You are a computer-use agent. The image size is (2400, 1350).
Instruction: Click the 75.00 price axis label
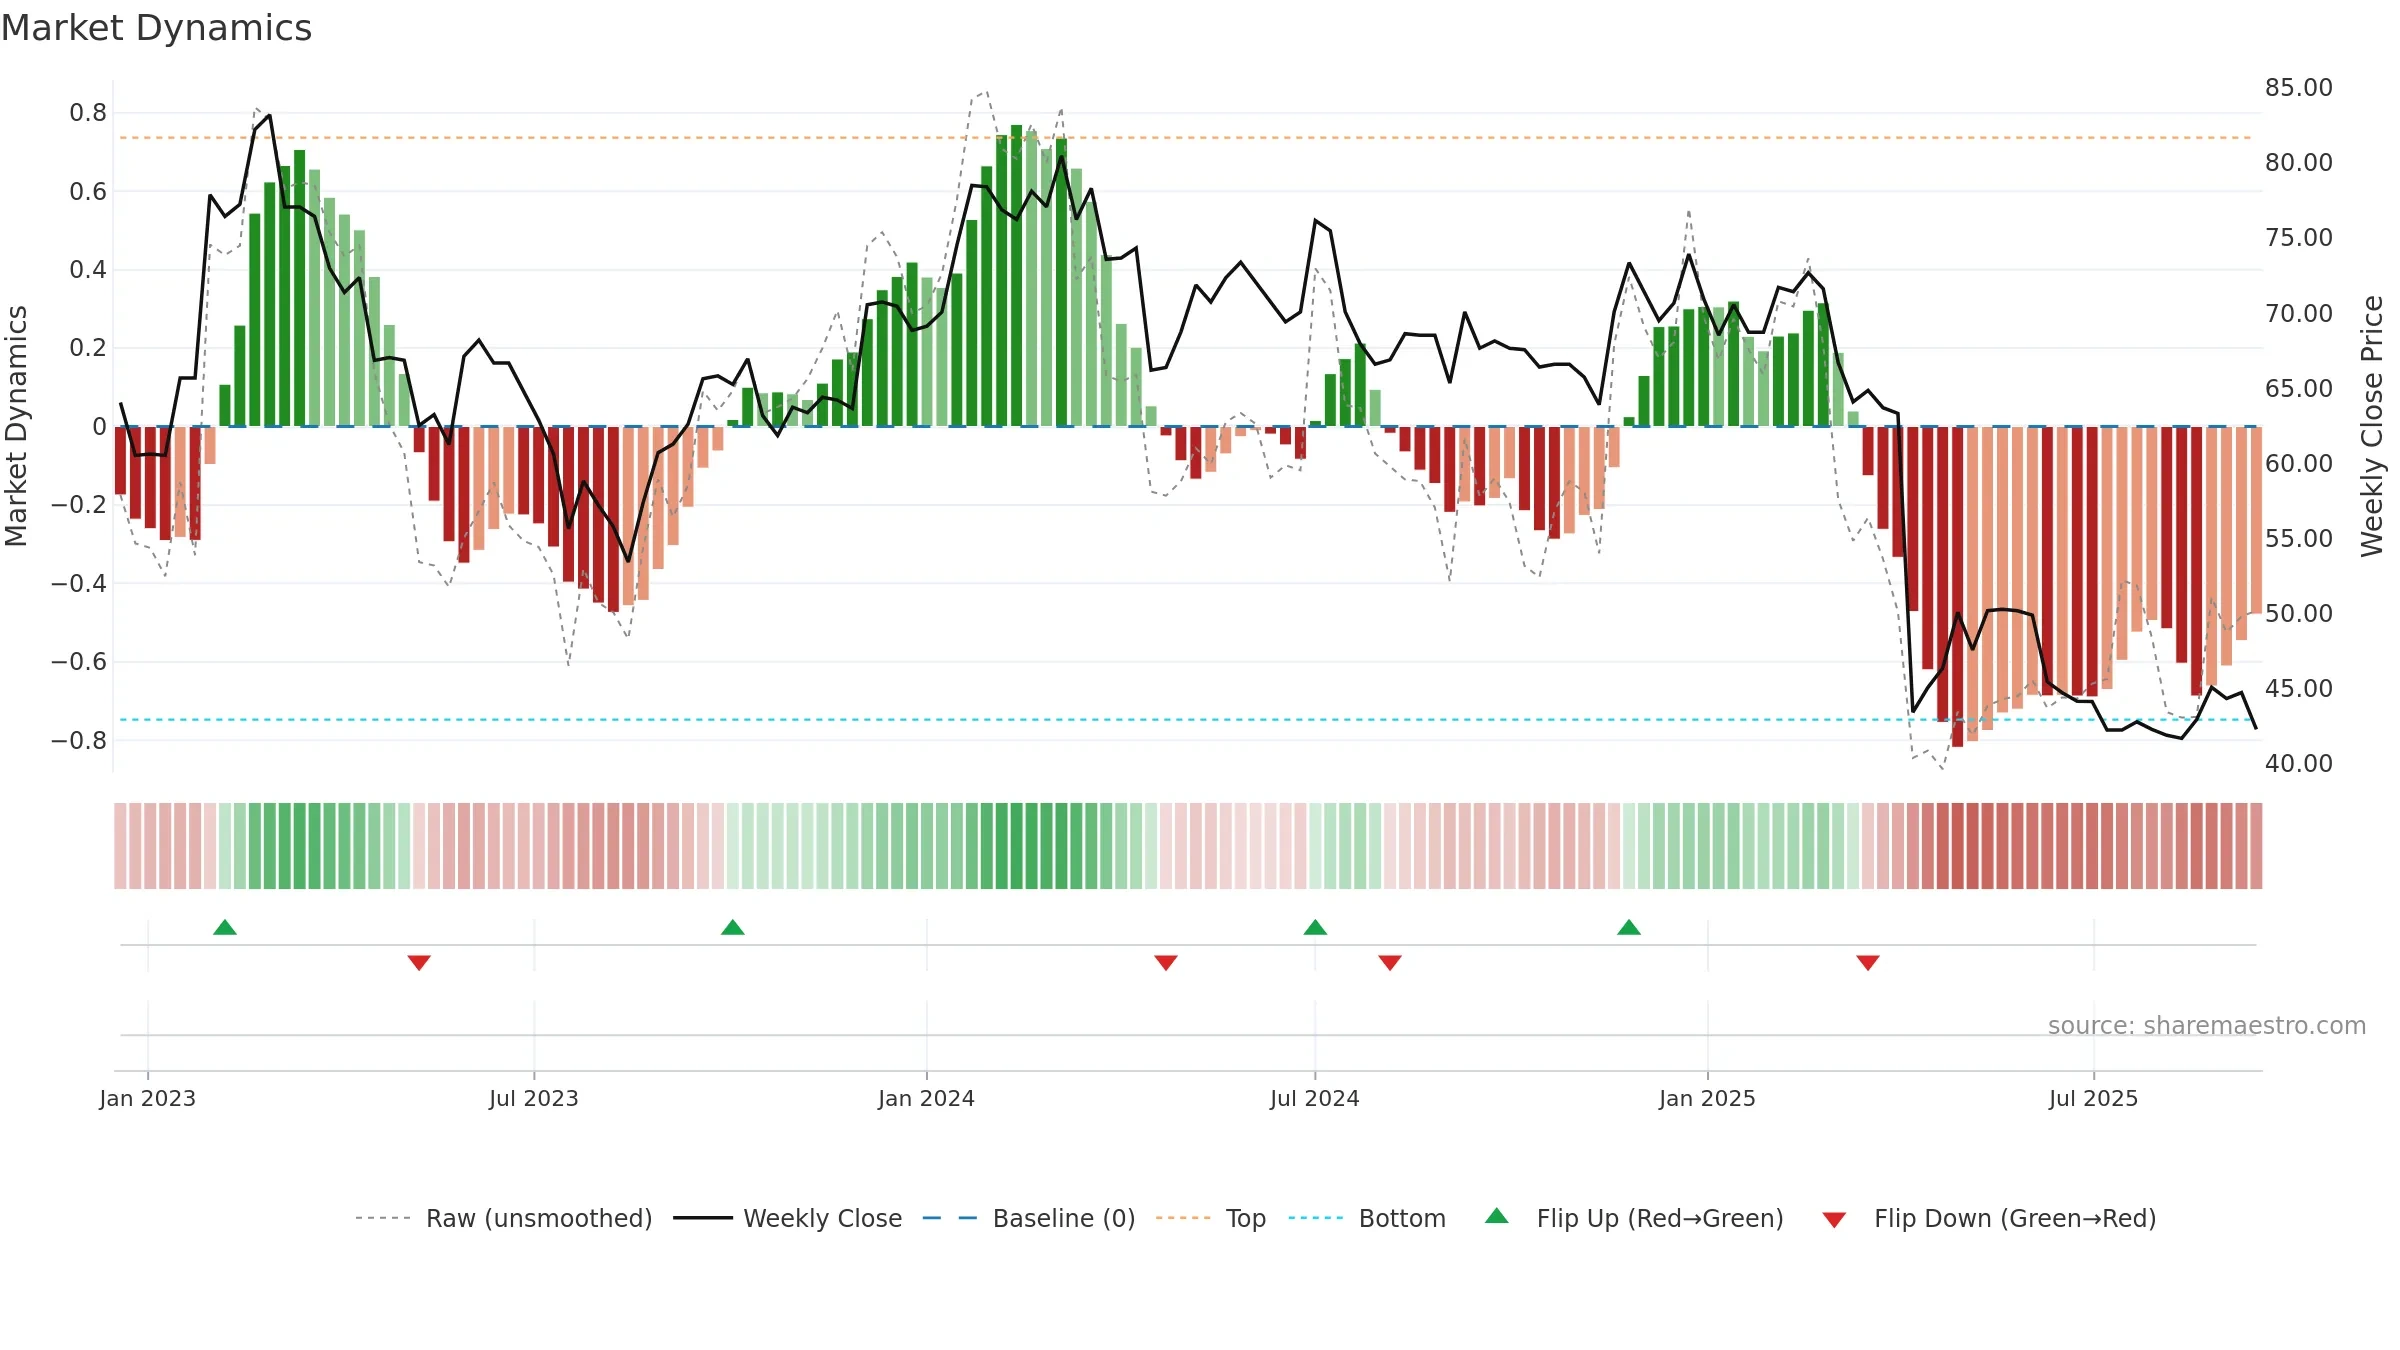click(x=2299, y=238)
